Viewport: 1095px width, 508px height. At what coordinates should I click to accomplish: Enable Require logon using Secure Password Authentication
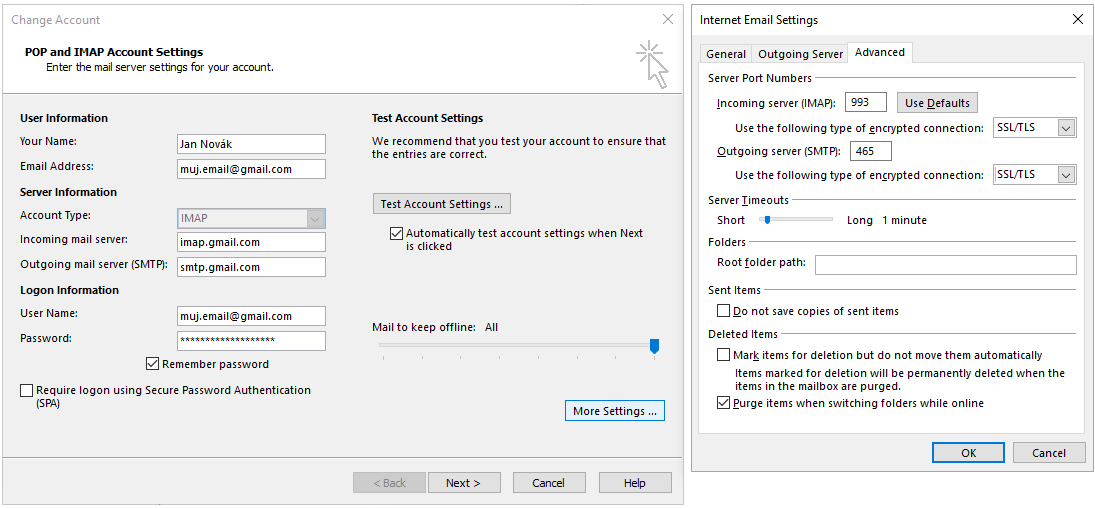[x=27, y=390]
